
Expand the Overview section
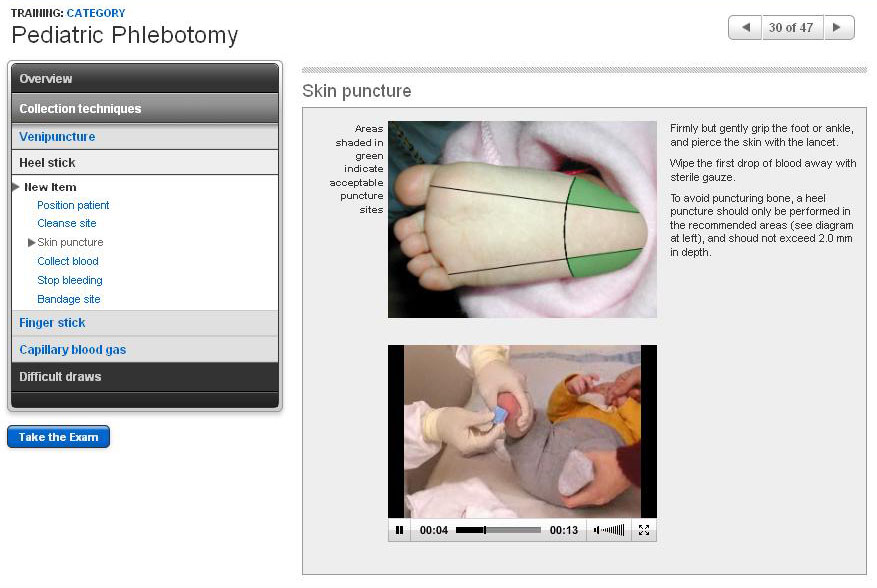(x=145, y=79)
